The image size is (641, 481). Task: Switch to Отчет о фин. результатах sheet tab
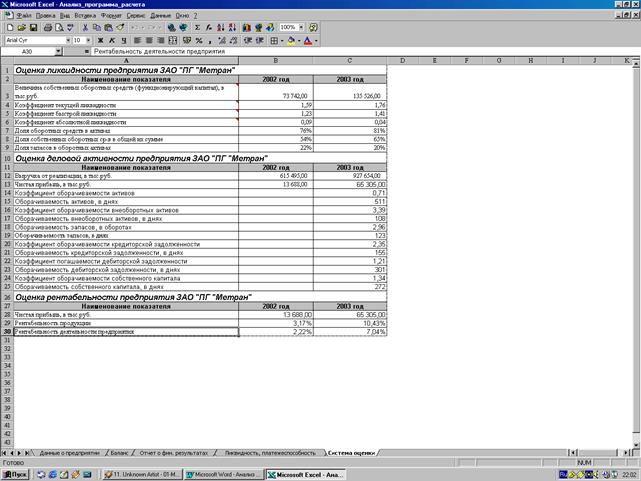pos(174,453)
